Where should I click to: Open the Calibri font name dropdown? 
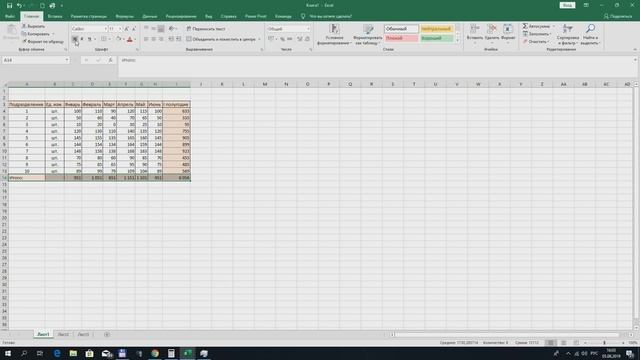pyautogui.click(x=105, y=29)
